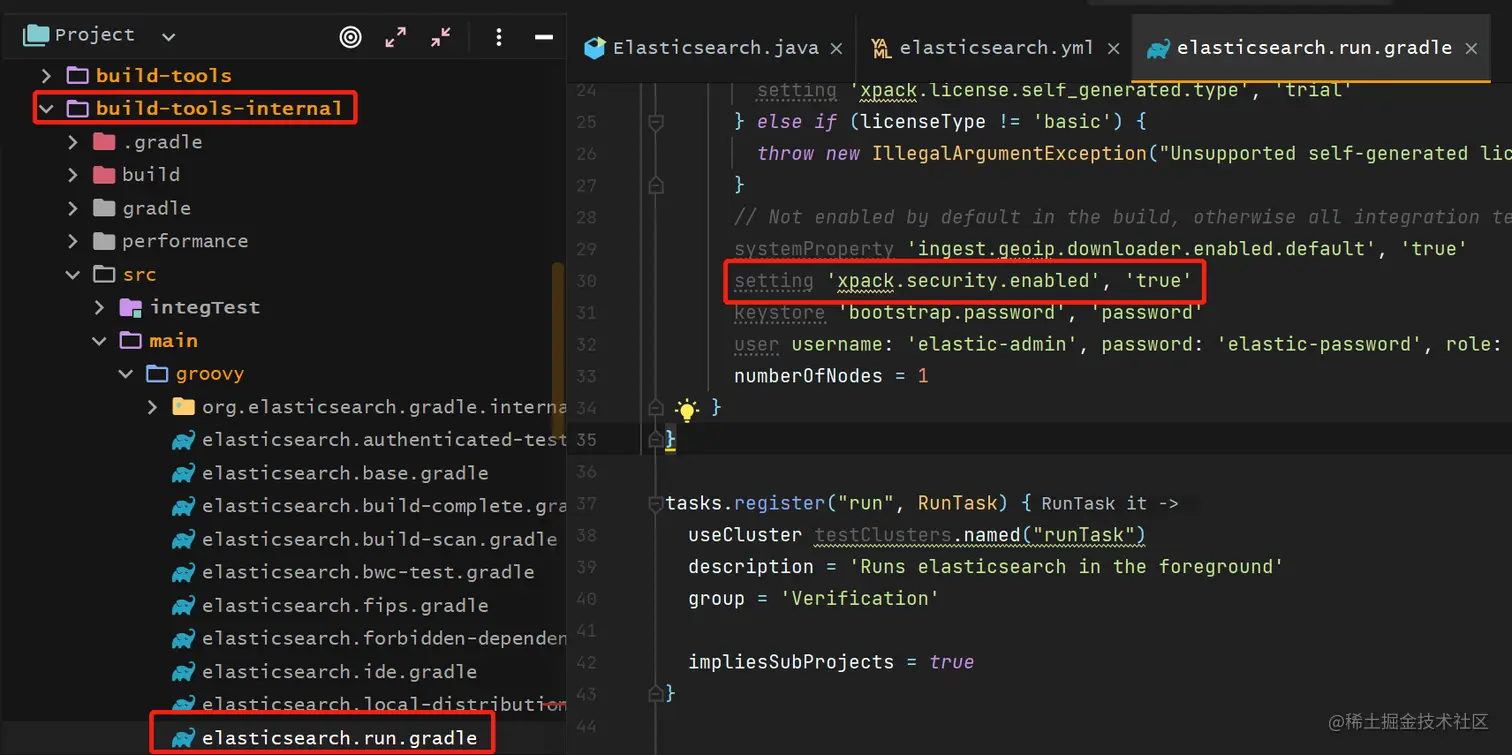This screenshot has height=755, width=1512.
Task: Select opened file with the target icon
Action: 350,37
